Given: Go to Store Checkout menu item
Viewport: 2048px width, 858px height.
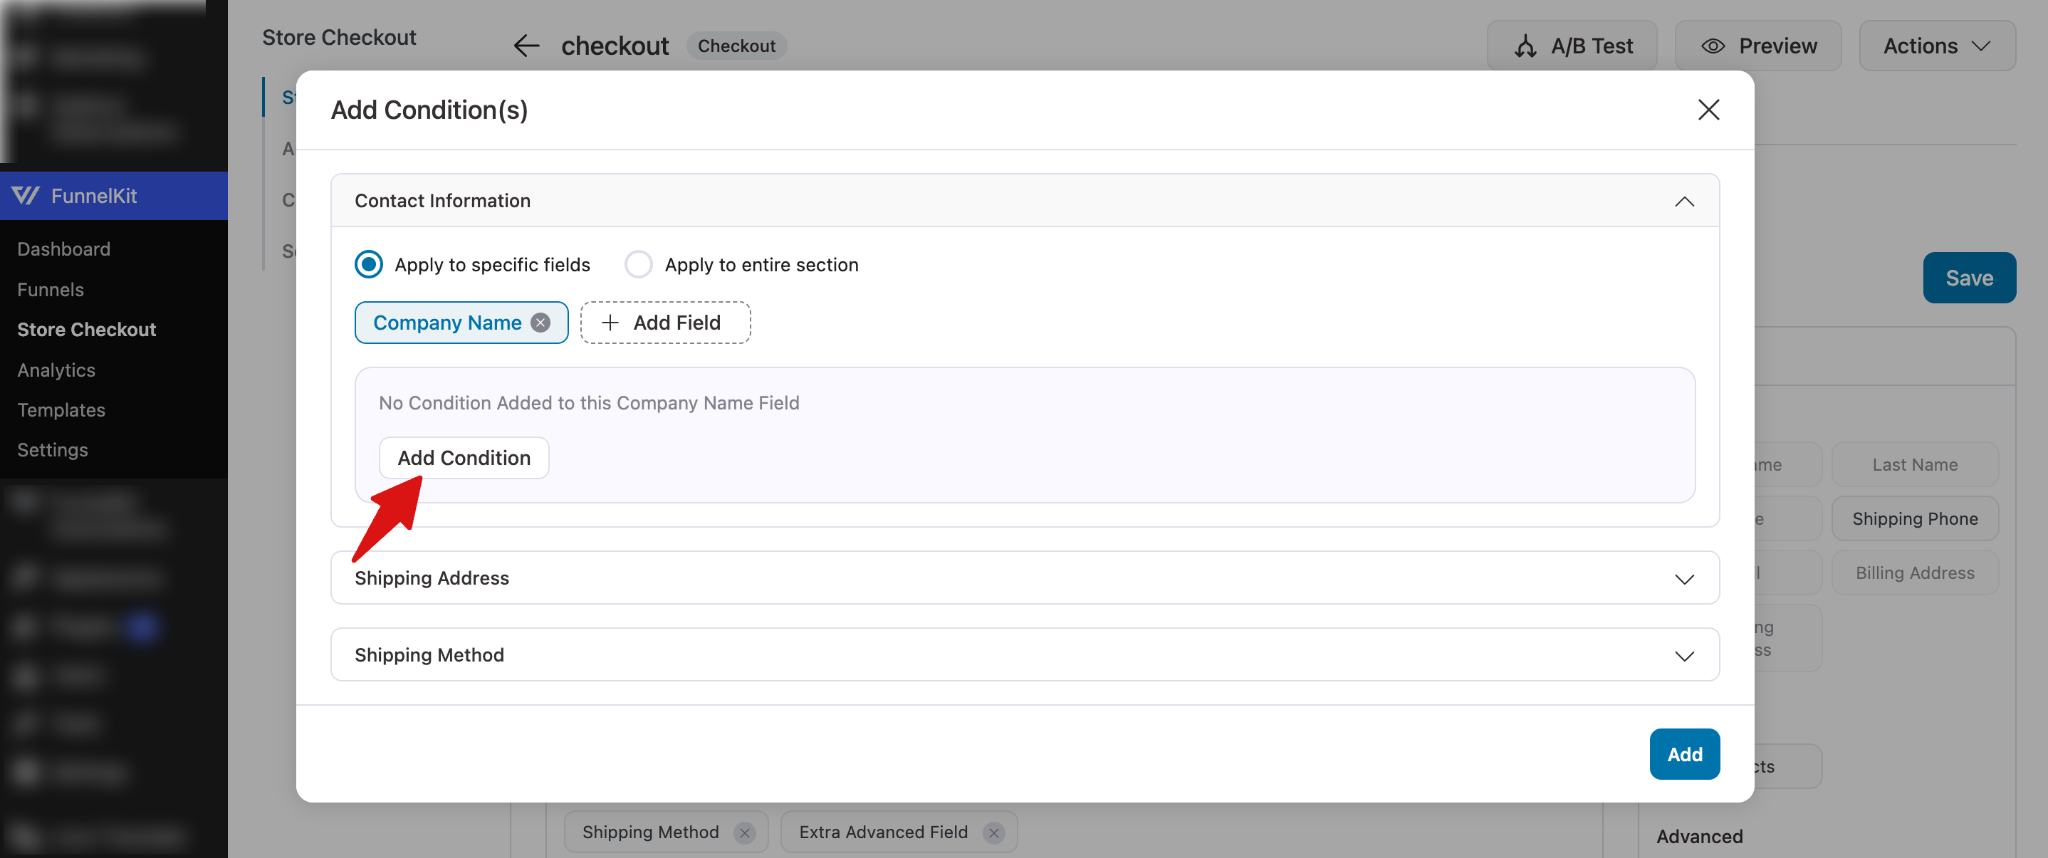Looking at the screenshot, I should point(87,330).
